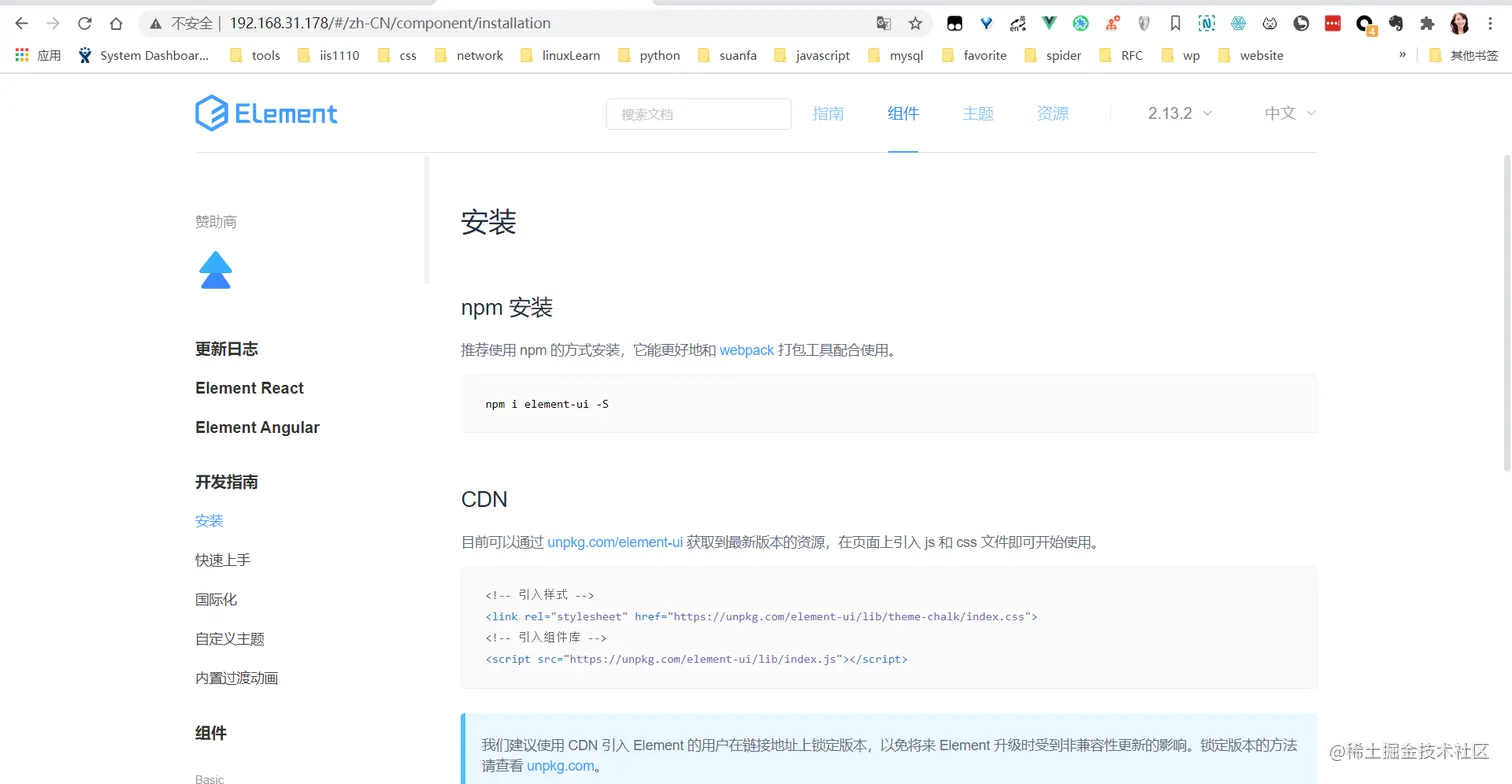Click the page vertical scrollbar
This screenshot has width=1512, height=784.
coord(1507,313)
